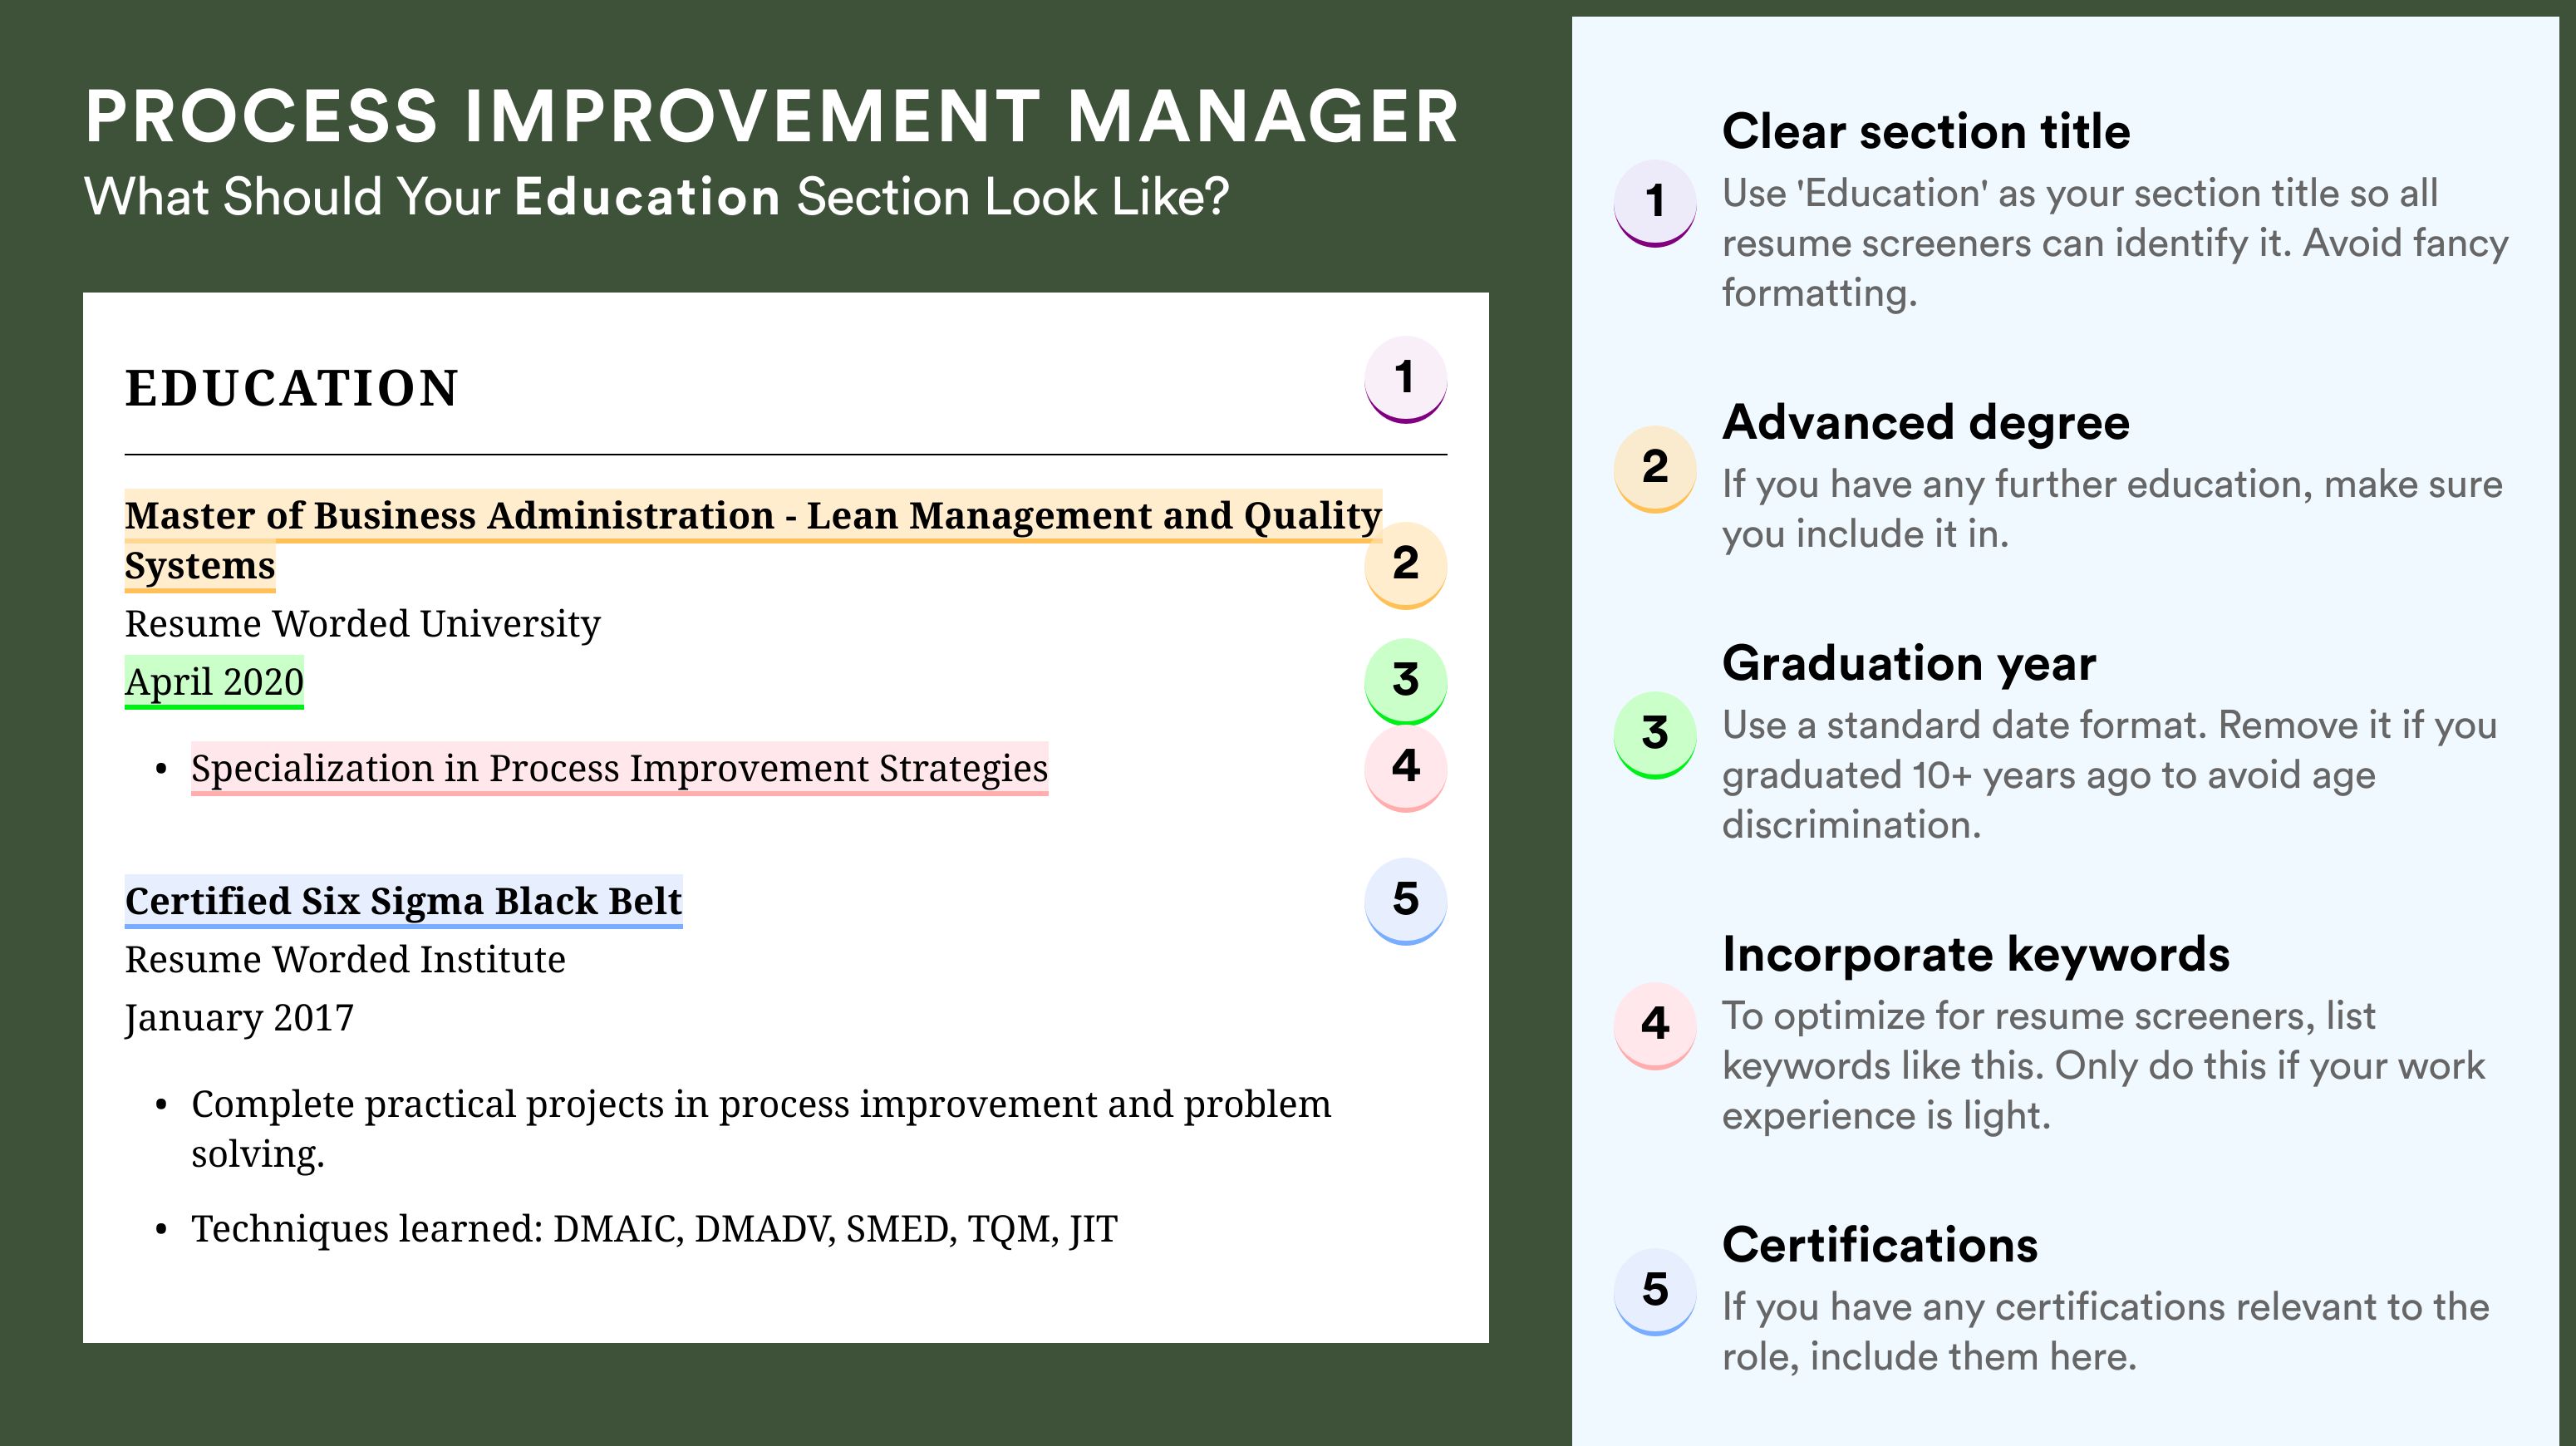This screenshot has width=2576, height=1446.
Task: Click the purple 1 badge next to Clear section title
Action: coord(1655,202)
